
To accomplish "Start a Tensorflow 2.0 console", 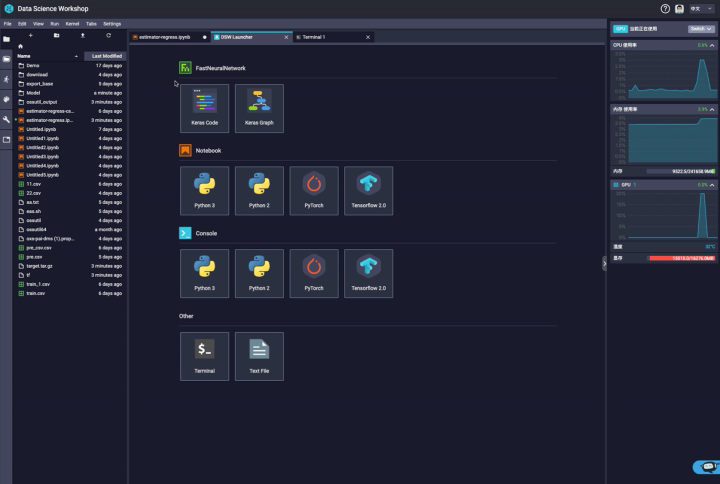I will [368, 274].
